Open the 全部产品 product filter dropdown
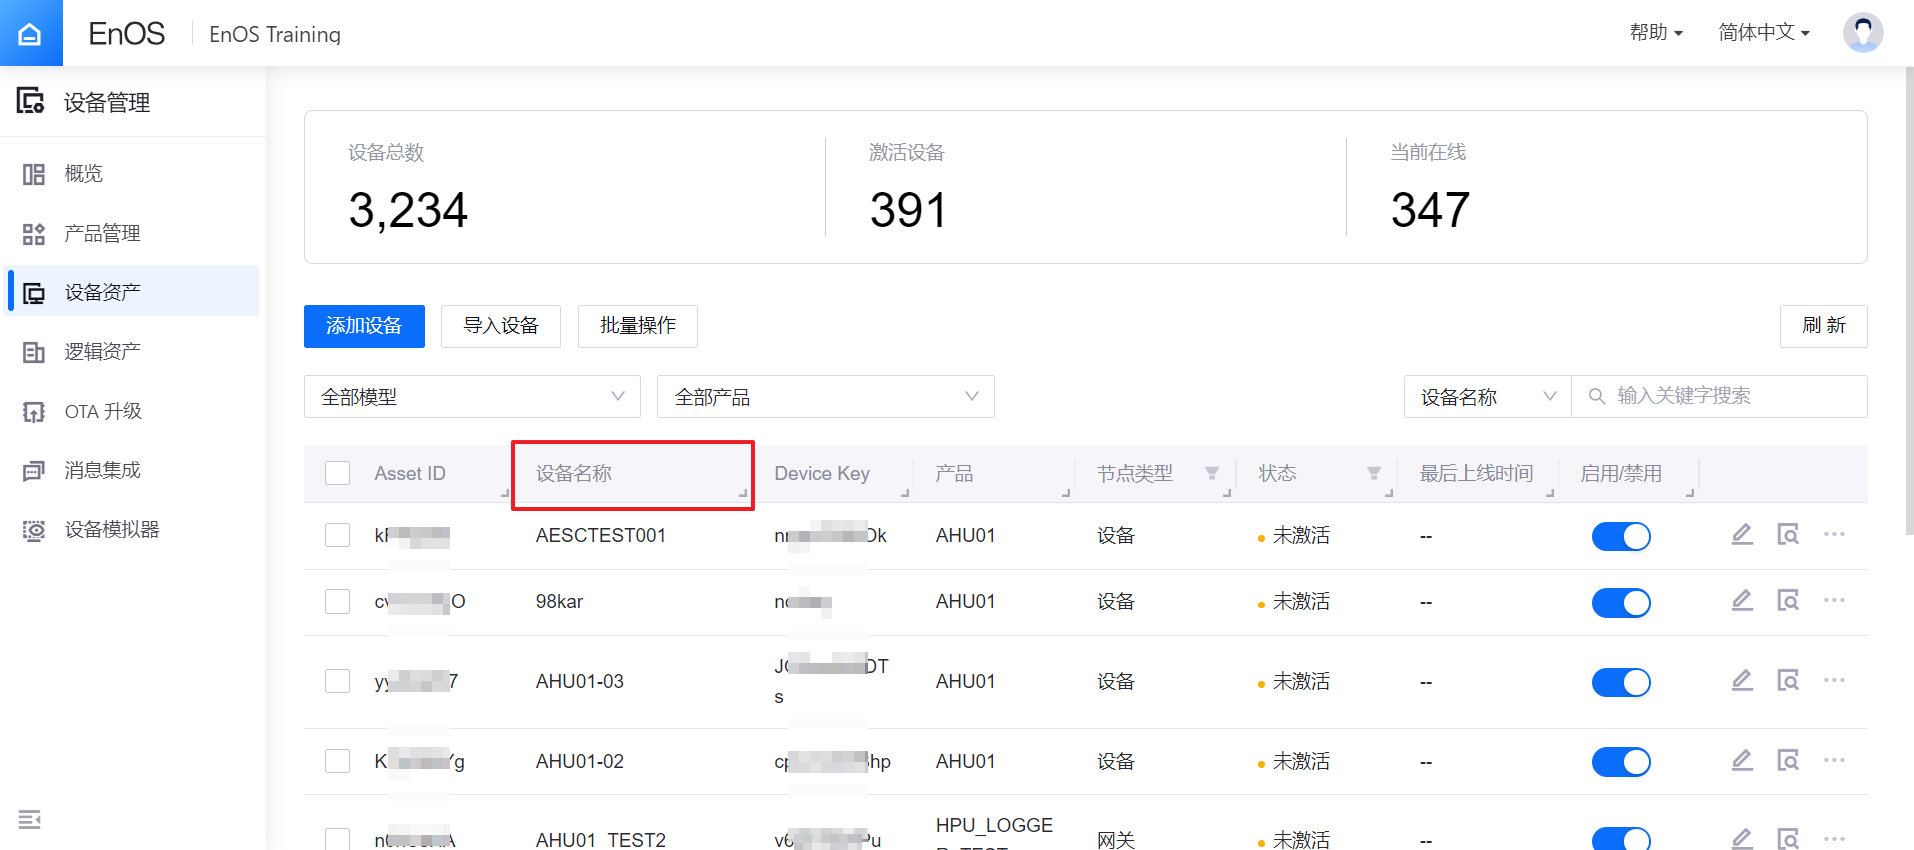This screenshot has height=850, width=1914. 825,397
